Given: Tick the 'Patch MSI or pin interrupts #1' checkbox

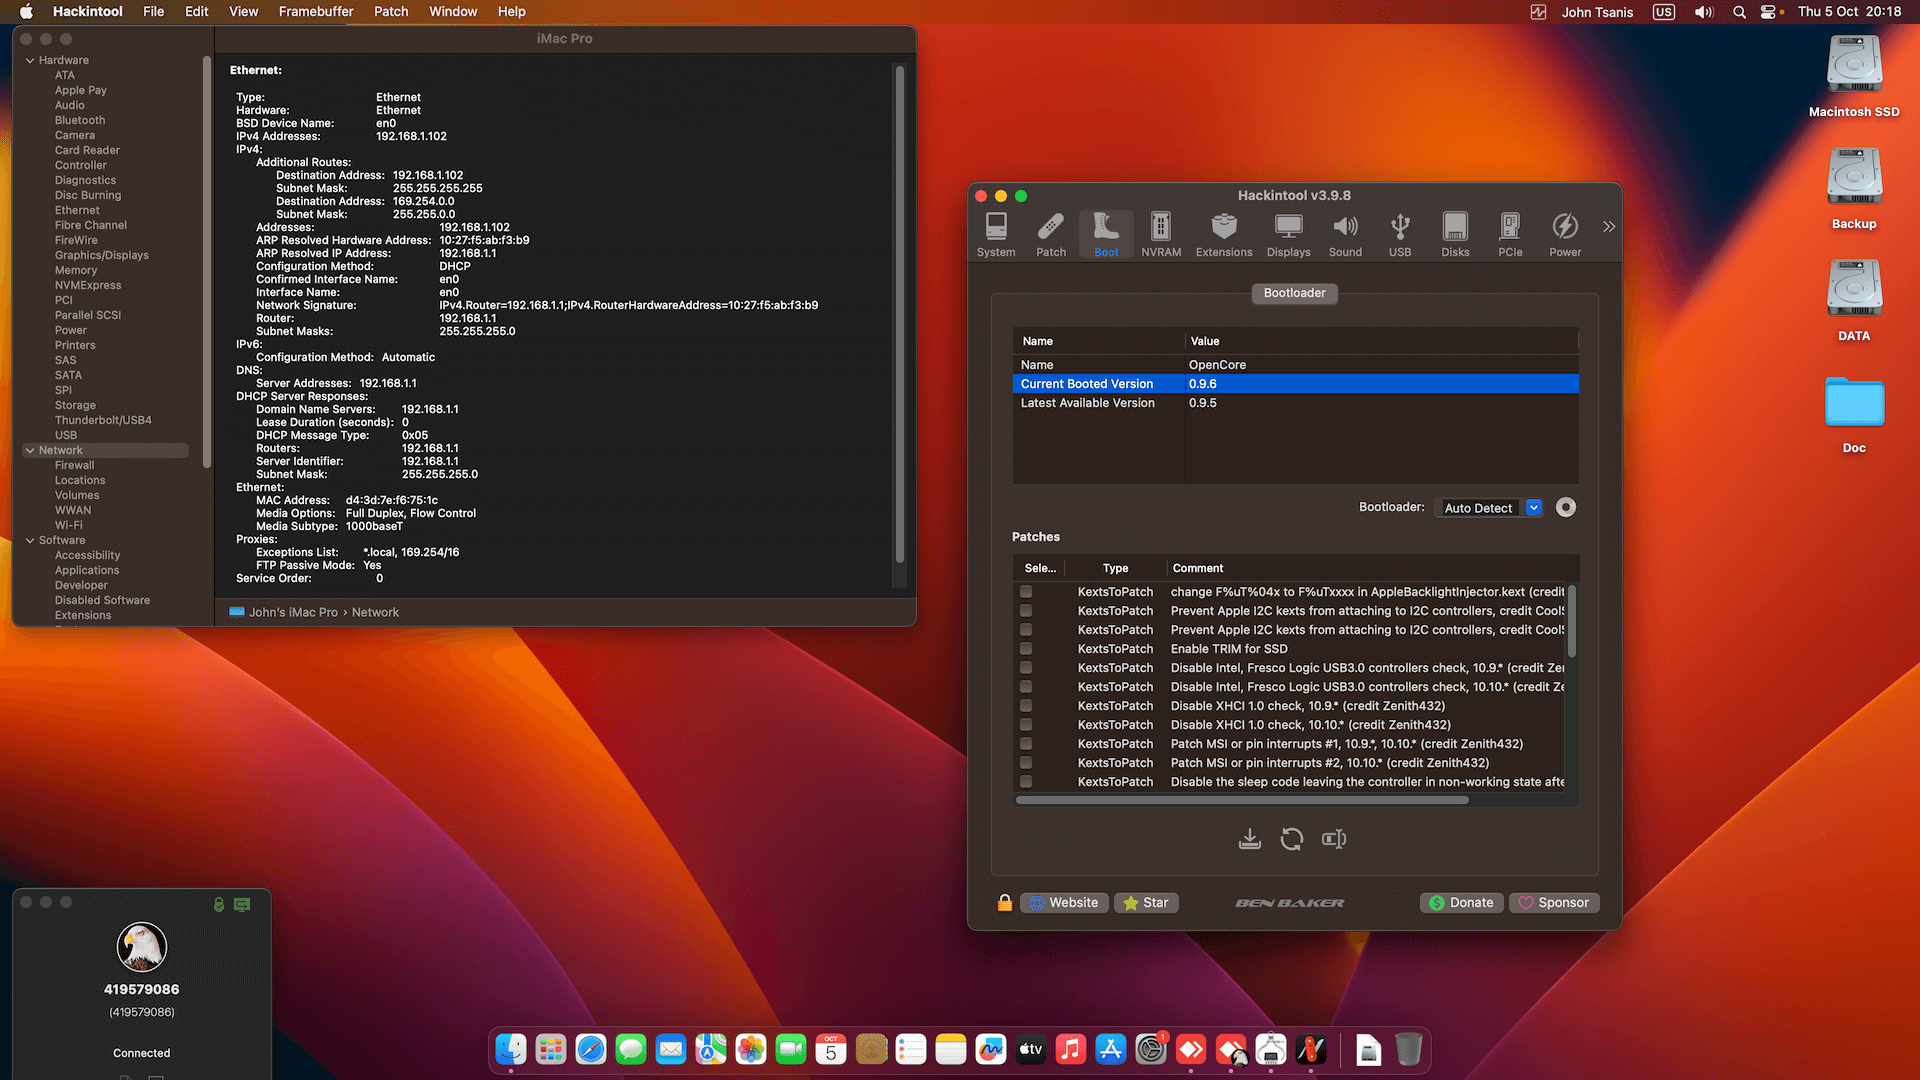Looking at the screenshot, I should click(x=1025, y=743).
